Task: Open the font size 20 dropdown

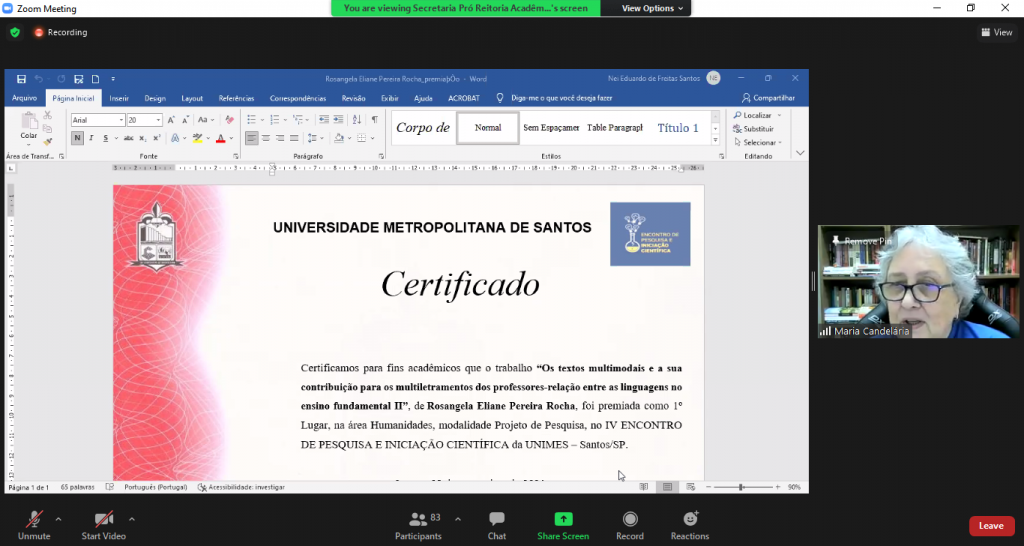Action: click(x=158, y=120)
